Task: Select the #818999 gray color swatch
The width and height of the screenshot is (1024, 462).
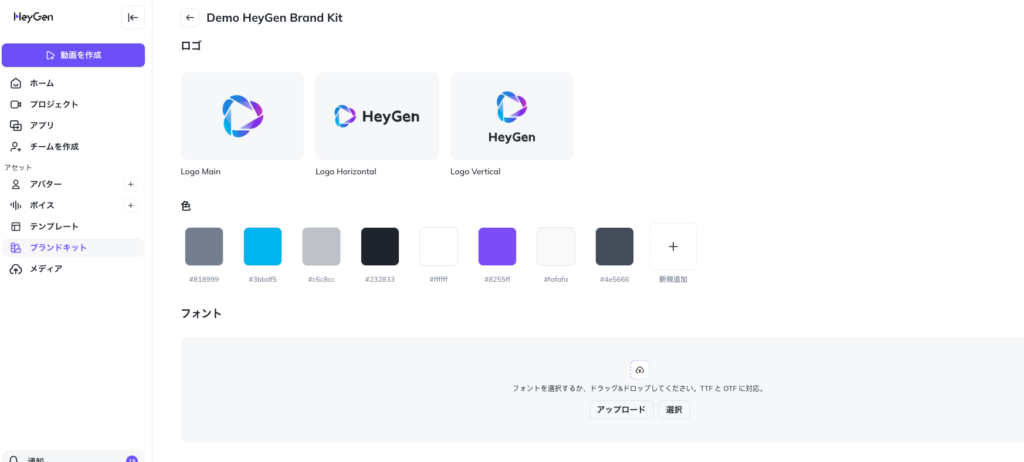Action: (204, 246)
